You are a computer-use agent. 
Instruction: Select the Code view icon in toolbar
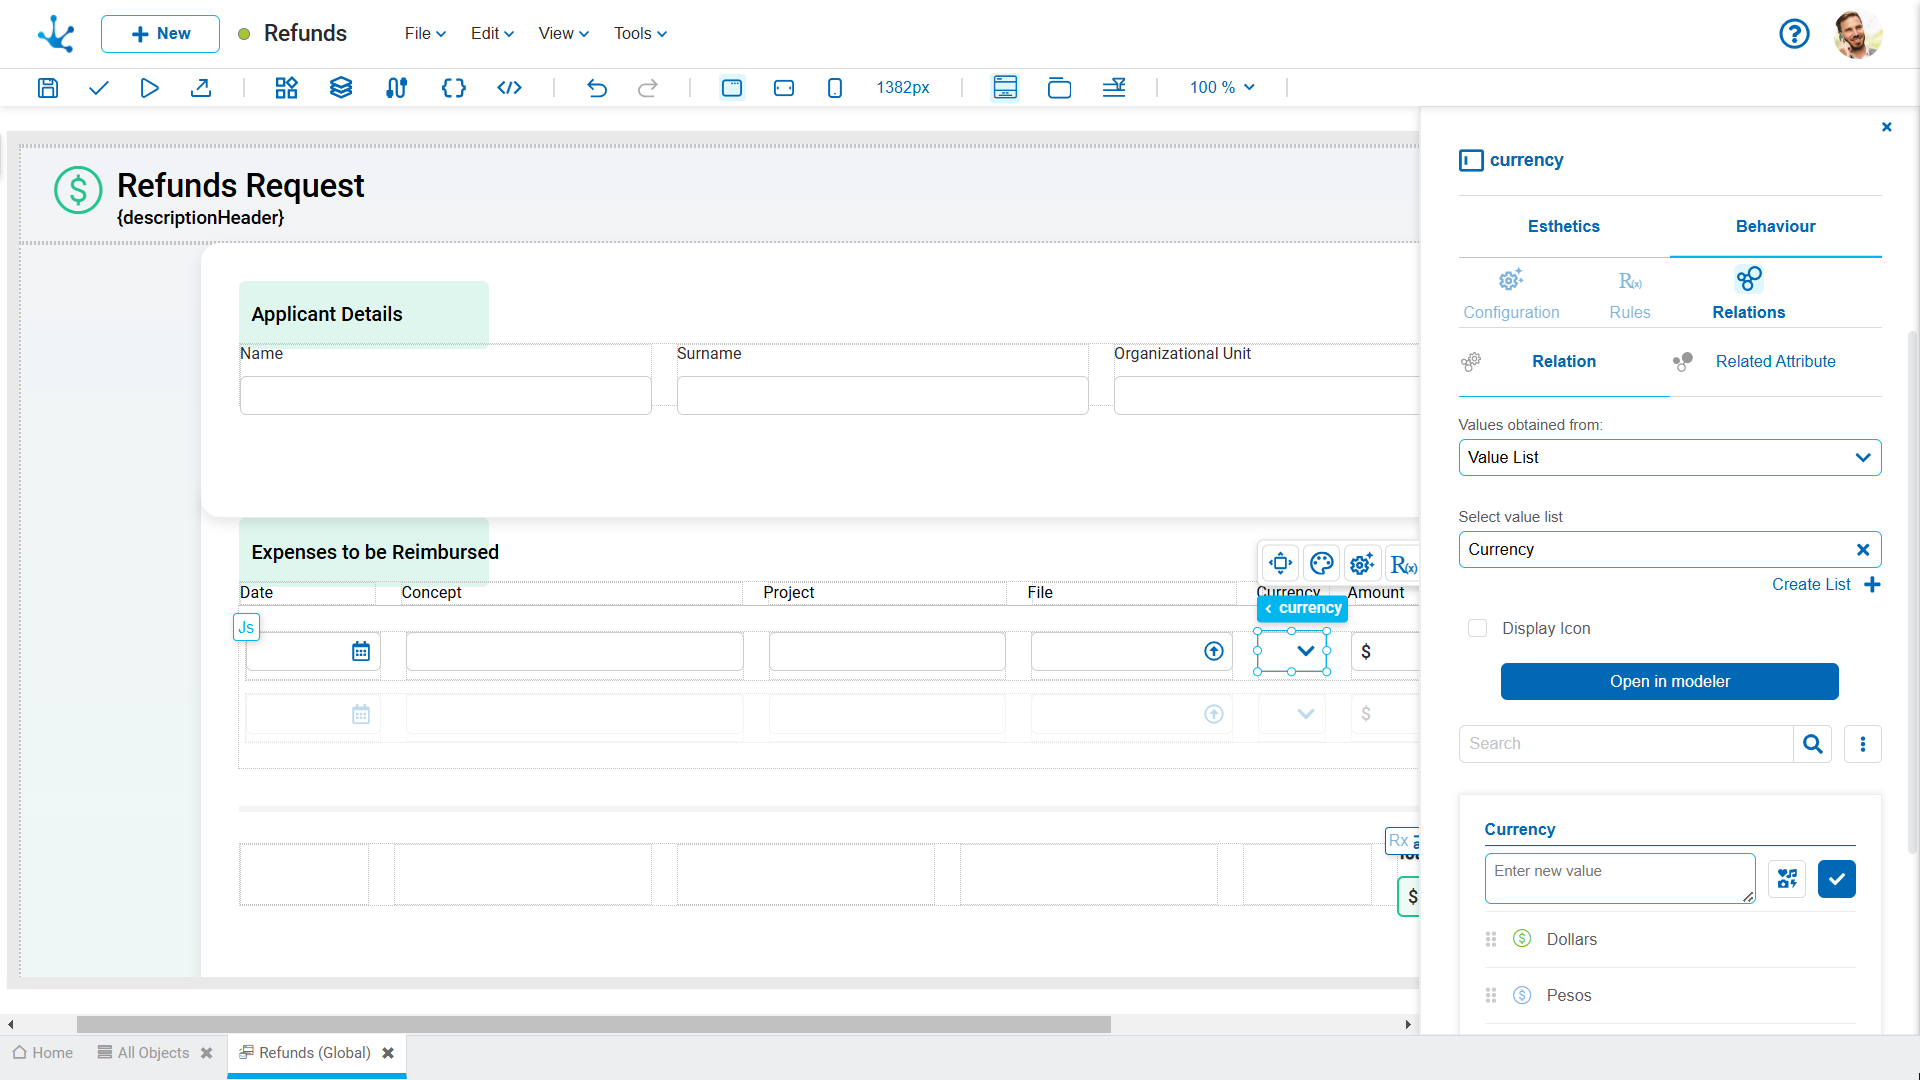[508, 87]
